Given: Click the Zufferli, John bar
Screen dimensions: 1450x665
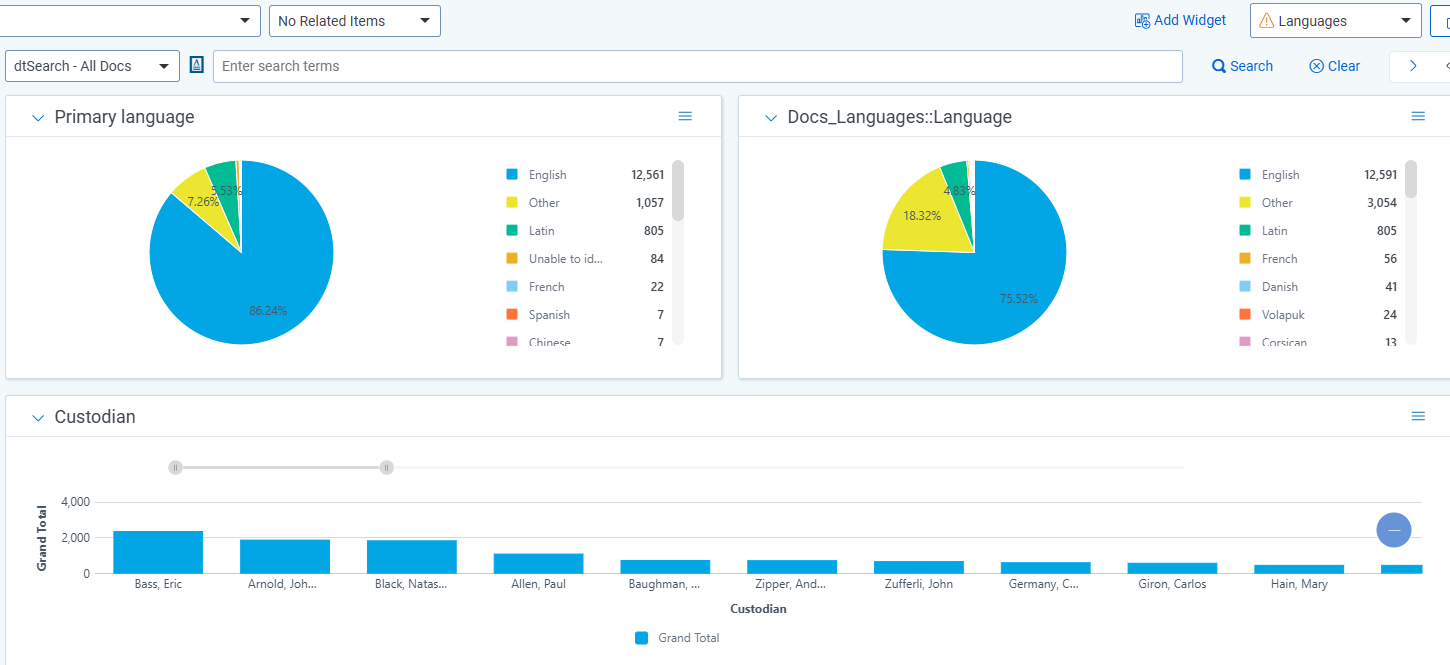Looking at the screenshot, I should coord(919,567).
